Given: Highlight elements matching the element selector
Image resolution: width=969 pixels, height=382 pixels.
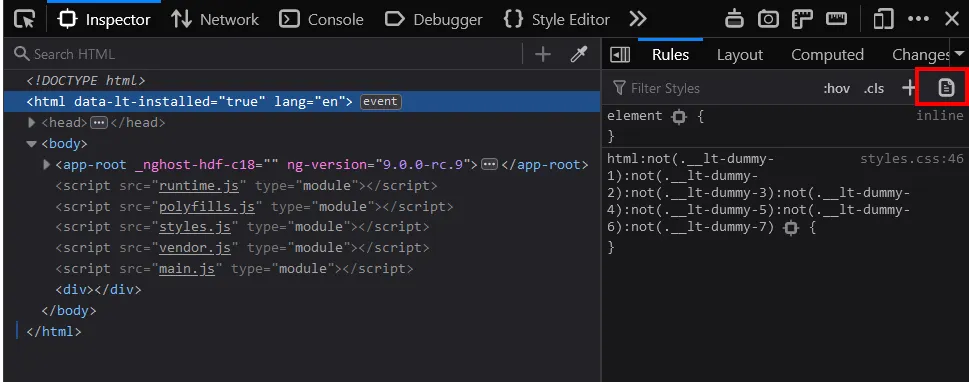Looking at the screenshot, I should [x=679, y=116].
